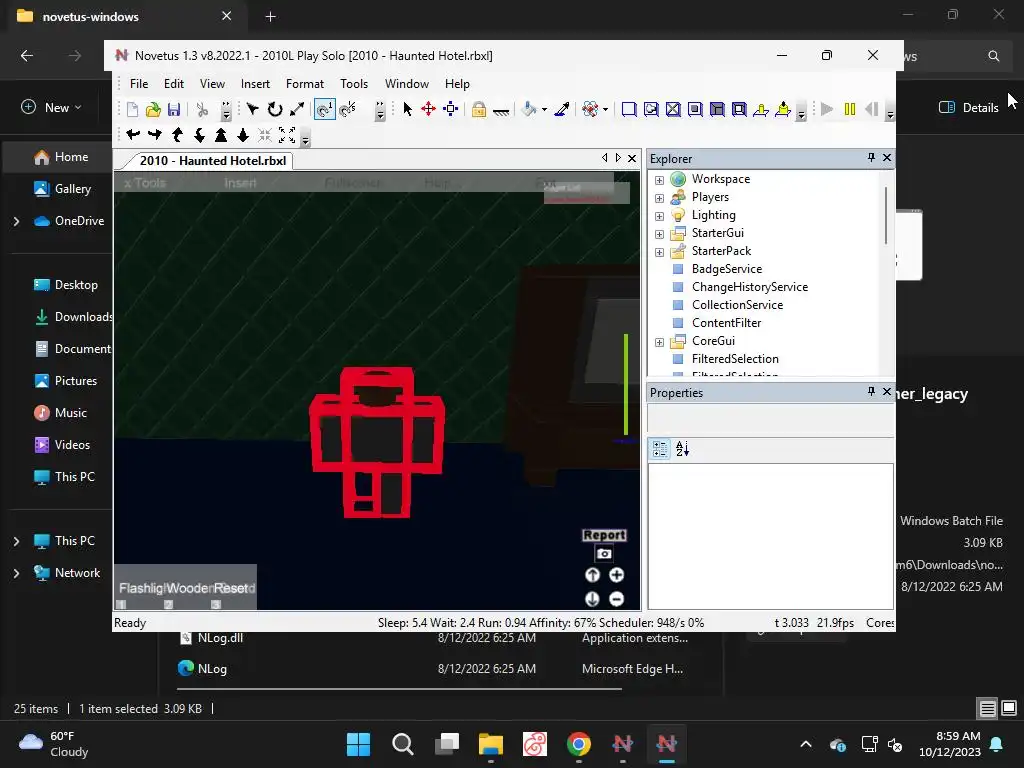The image size is (1024, 768).
Task: Toggle the Details pane in File Explorer
Action: point(968,107)
